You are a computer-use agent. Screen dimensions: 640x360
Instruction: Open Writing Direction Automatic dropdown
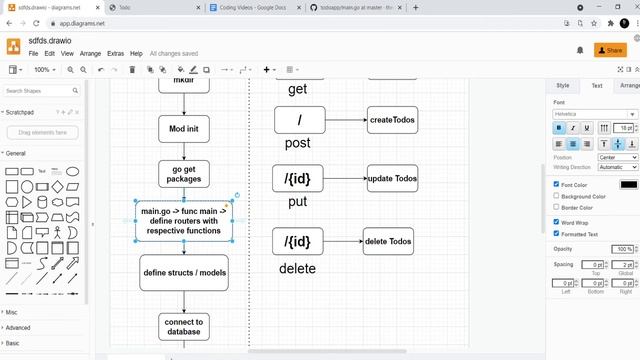tap(618, 167)
